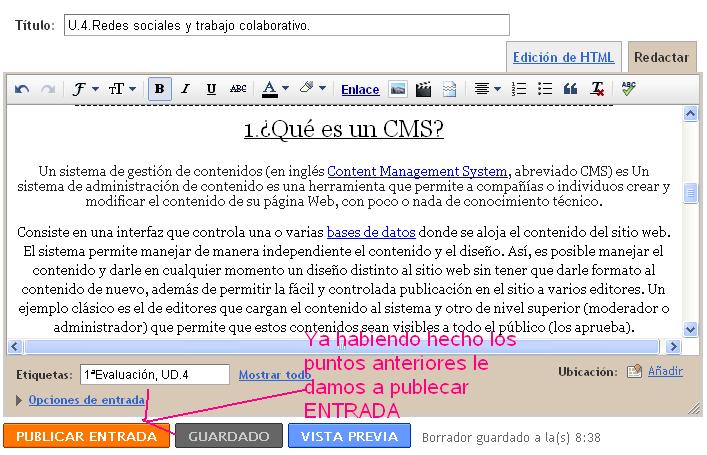Select the Redactar tab
The width and height of the screenshot is (707, 455).
click(x=661, y=57)
